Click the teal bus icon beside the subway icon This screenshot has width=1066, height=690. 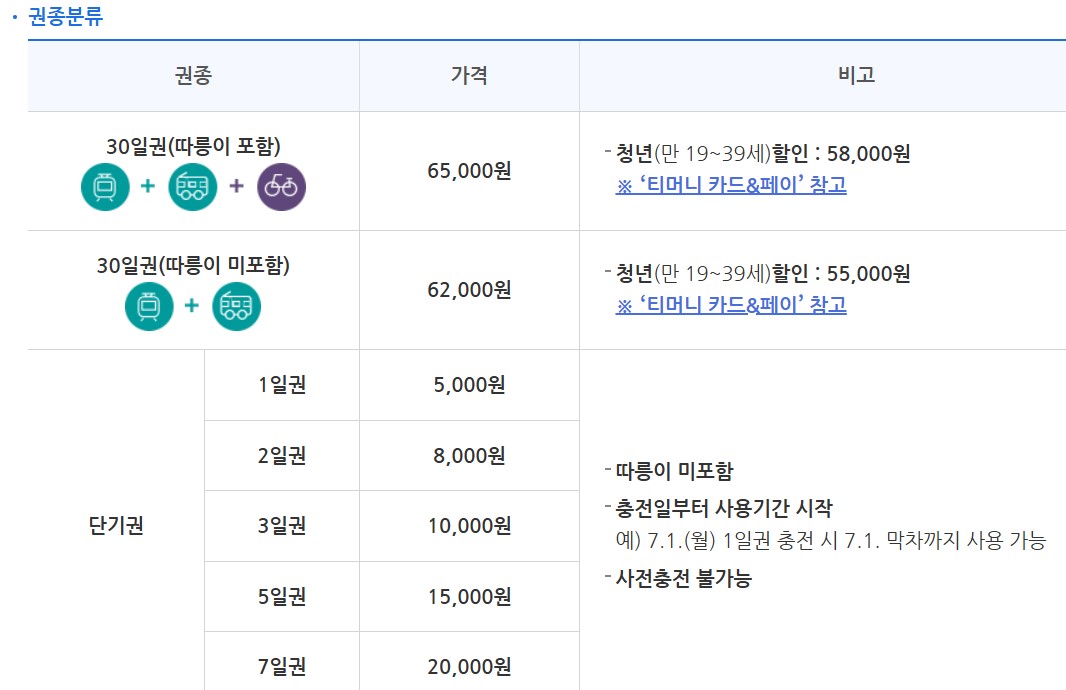coord(192,186)
